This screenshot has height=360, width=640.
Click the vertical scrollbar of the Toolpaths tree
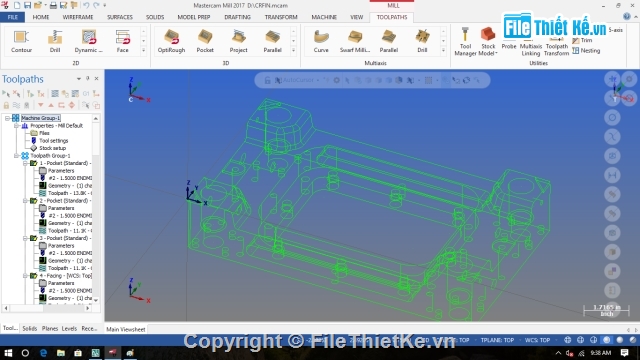coord(96,209)
